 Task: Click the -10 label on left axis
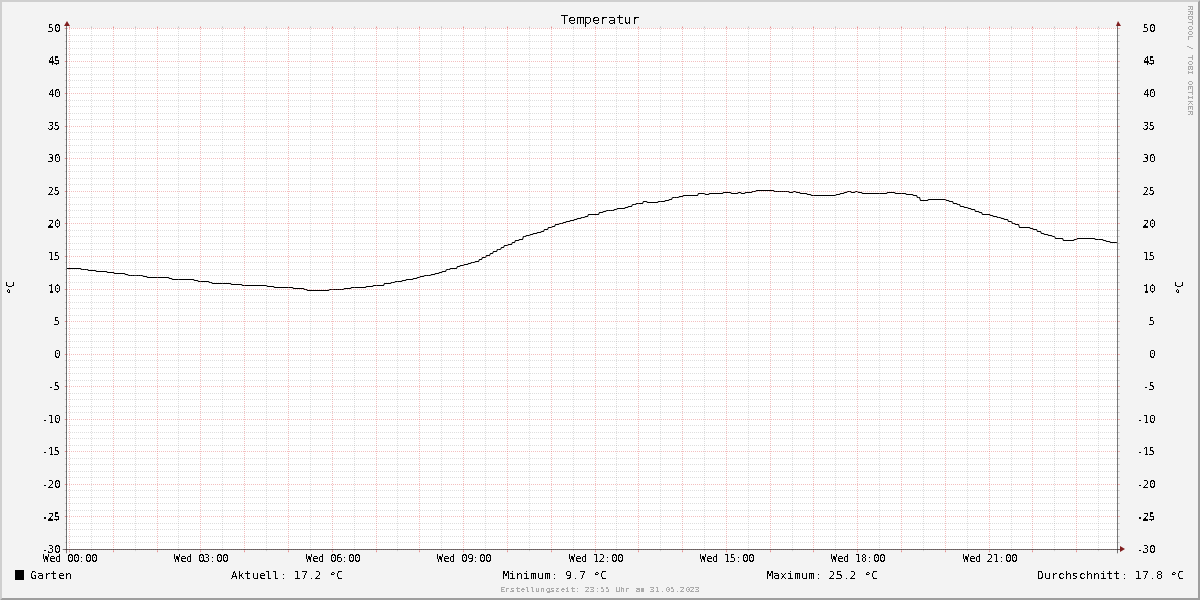pos(51,419)
